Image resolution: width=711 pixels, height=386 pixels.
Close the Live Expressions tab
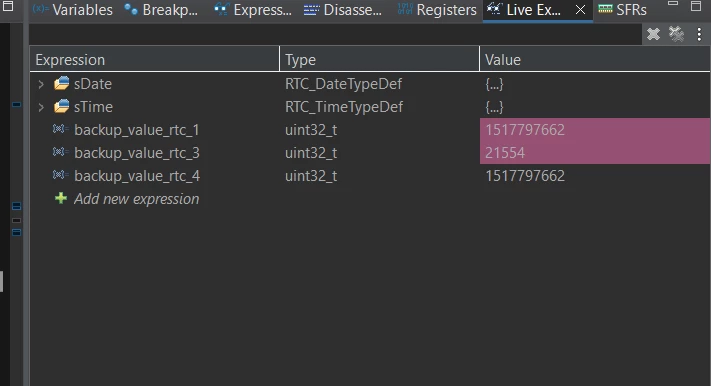point(580,10)
